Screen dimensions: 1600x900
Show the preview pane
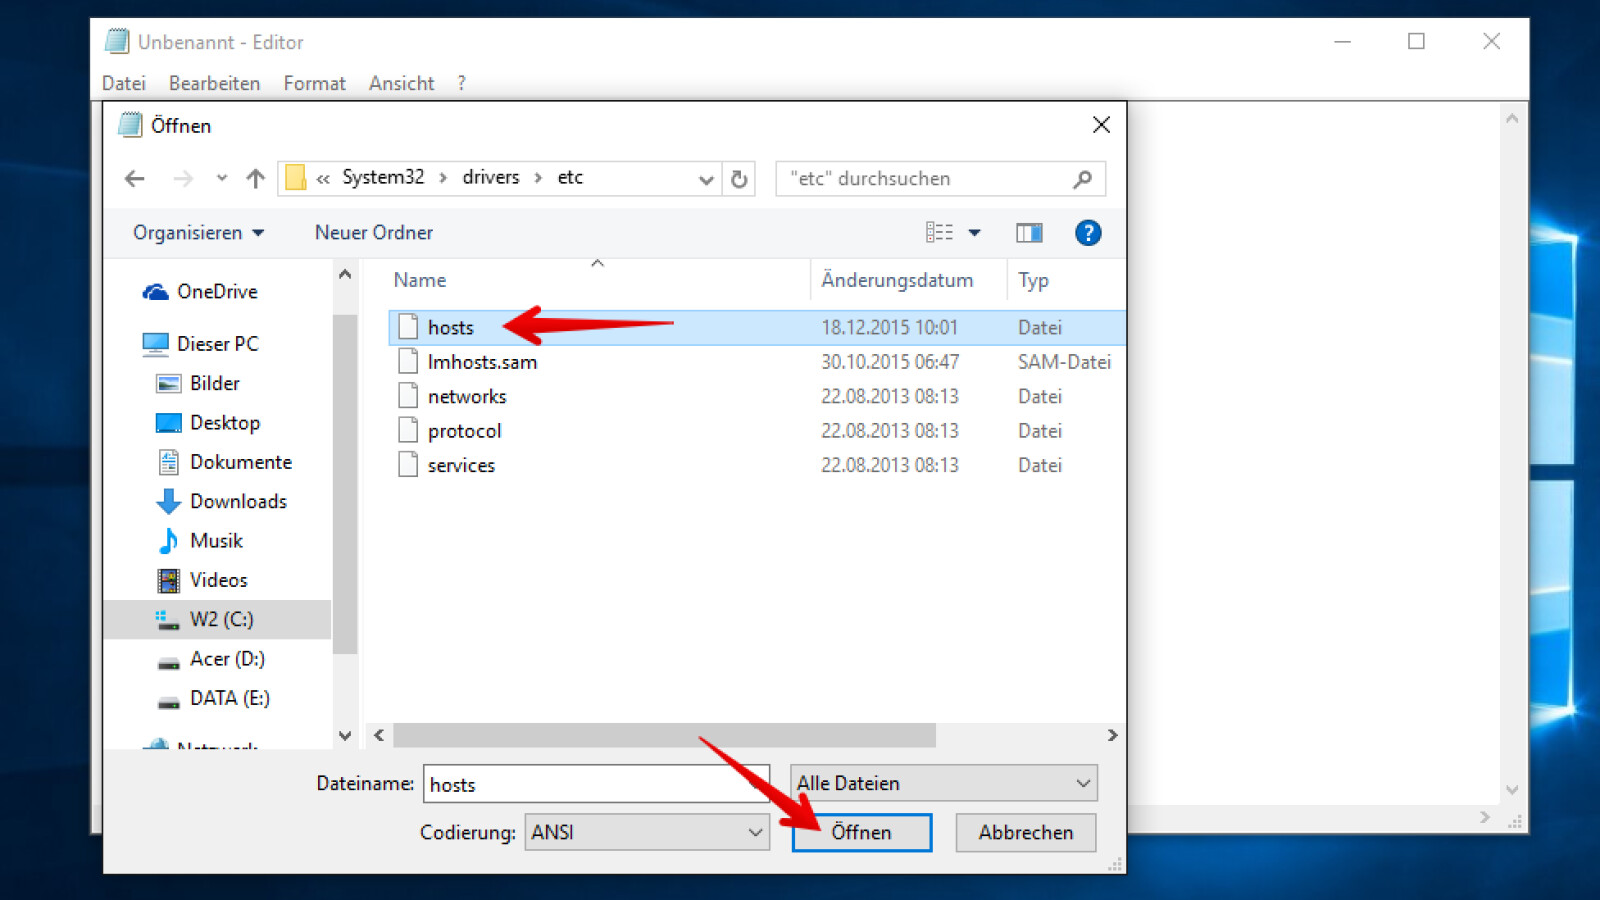point(1029,232)
